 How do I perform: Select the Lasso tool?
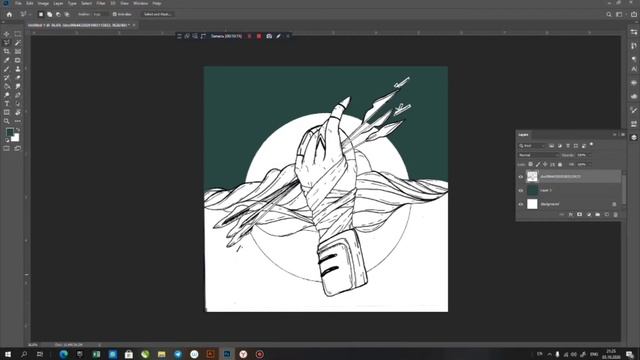(7, 43)
